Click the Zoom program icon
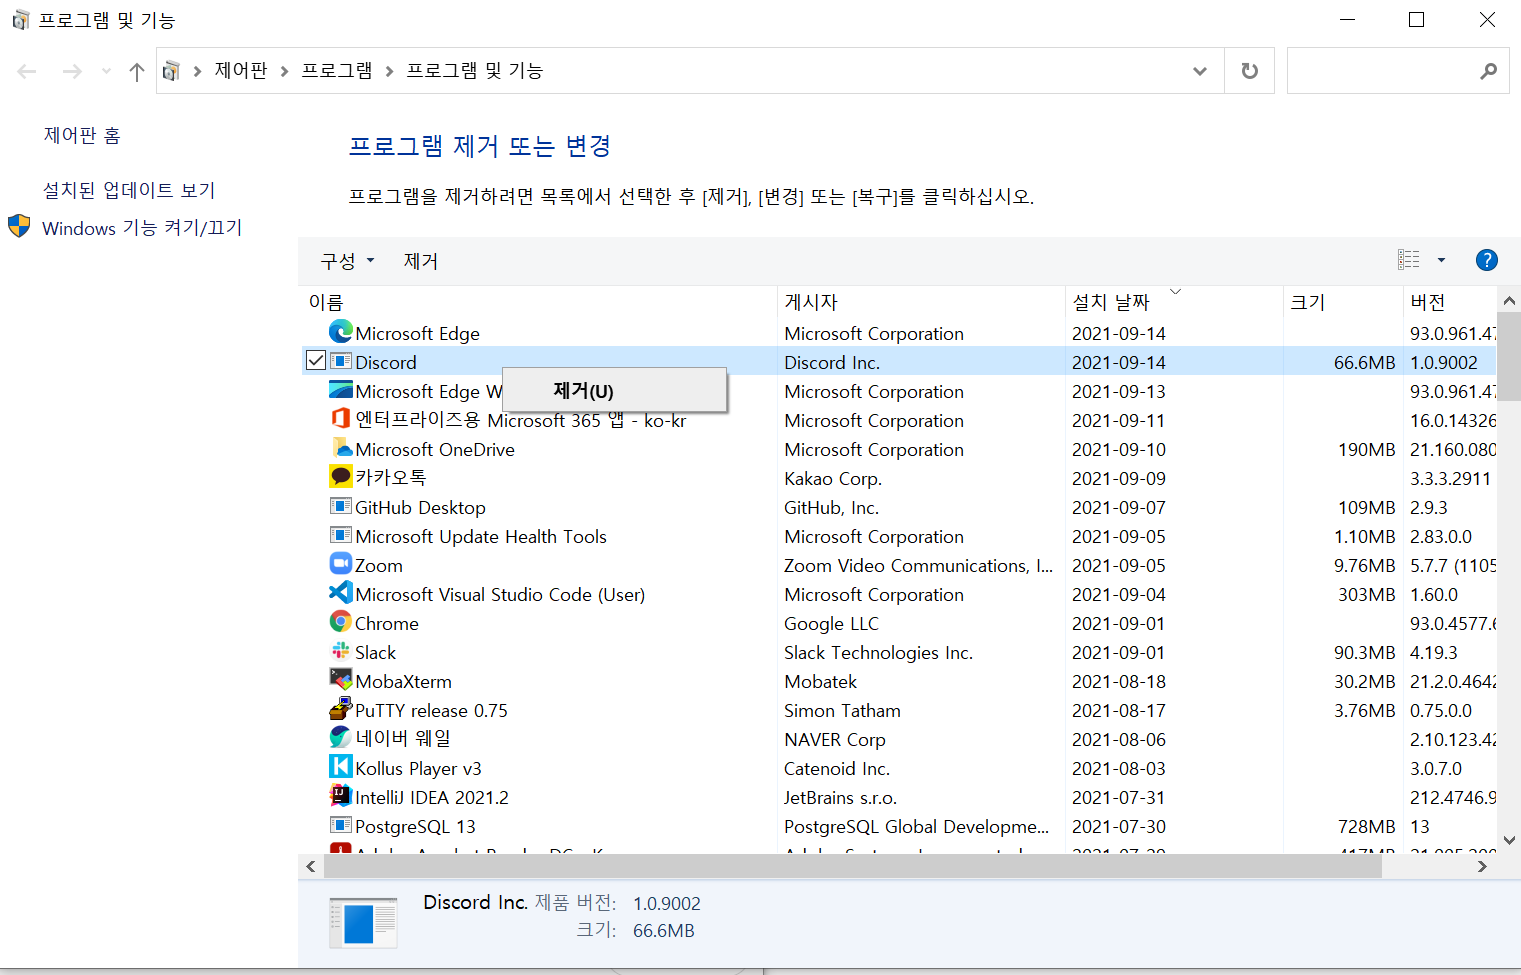Viewport: 1521px width, 975px height. 341,564
